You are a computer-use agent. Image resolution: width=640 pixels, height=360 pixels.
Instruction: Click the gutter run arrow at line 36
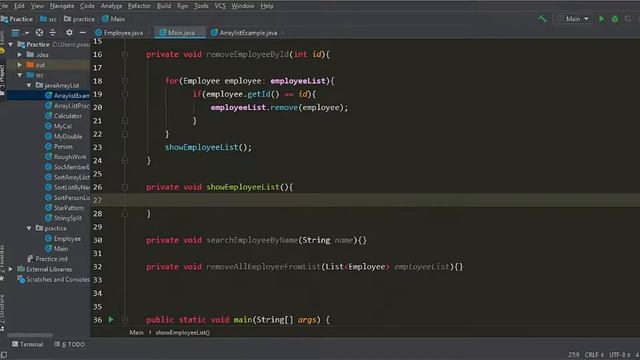[111, 320]
